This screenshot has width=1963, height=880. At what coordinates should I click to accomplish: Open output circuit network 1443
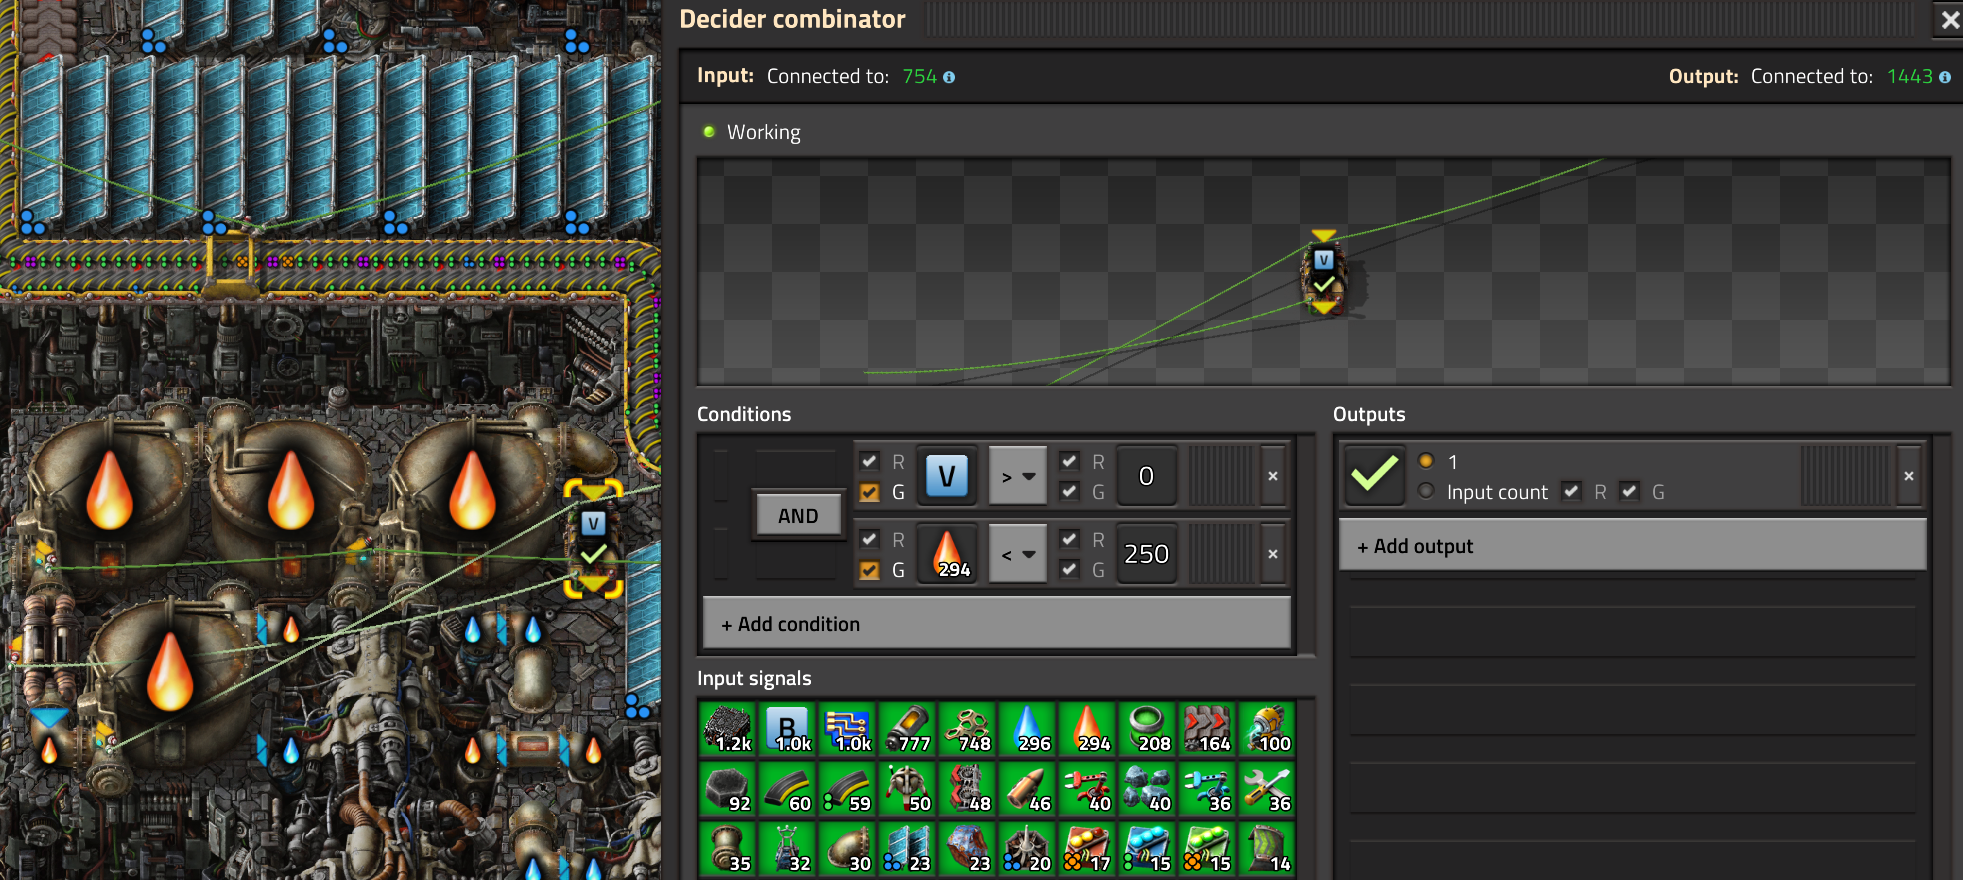(1909, 77)
